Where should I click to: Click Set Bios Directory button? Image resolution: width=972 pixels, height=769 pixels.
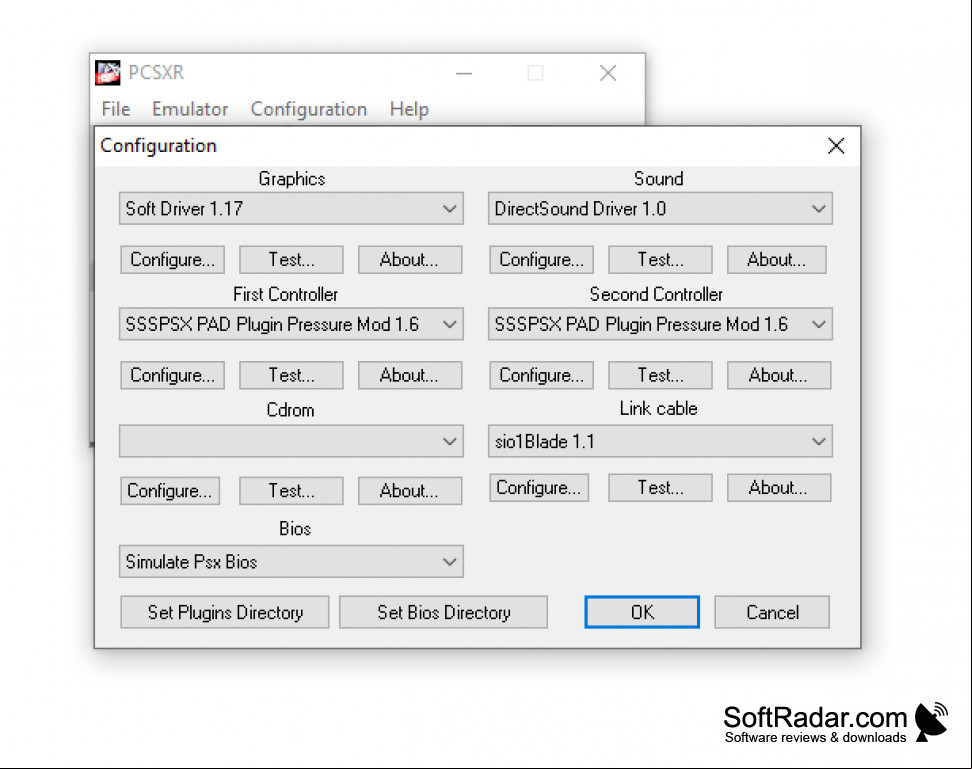point(443,612)
